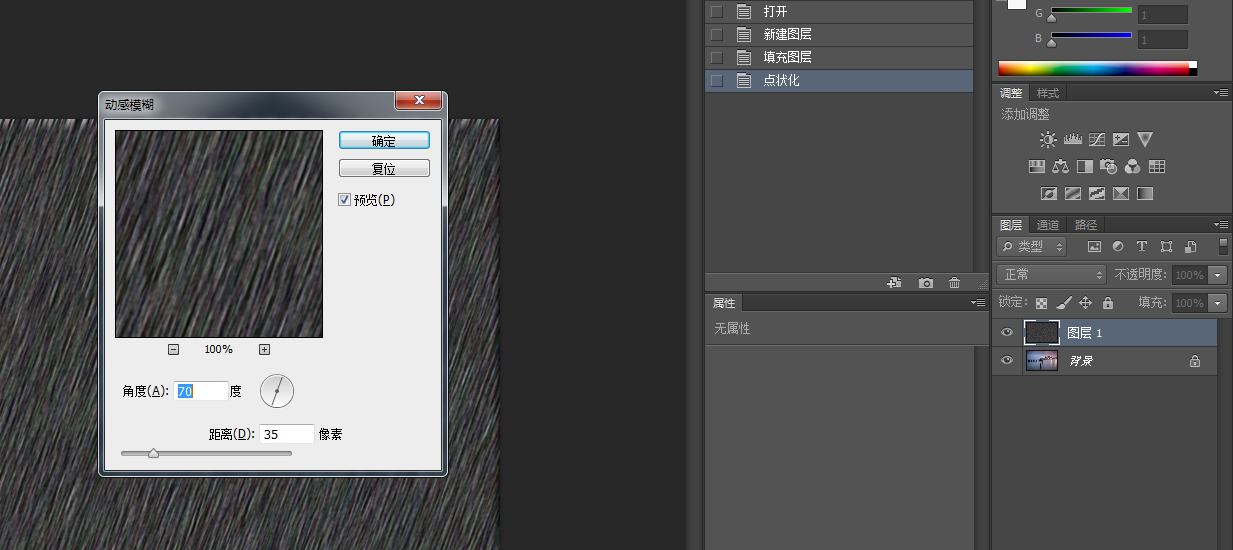
Task: Open the 调整 panel flyout menu
Action: coord(1222,92)
